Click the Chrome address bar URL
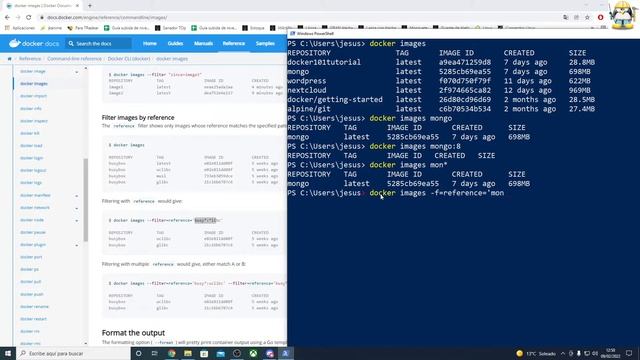The height and width of the screenshot is (360, 640). 107,18
